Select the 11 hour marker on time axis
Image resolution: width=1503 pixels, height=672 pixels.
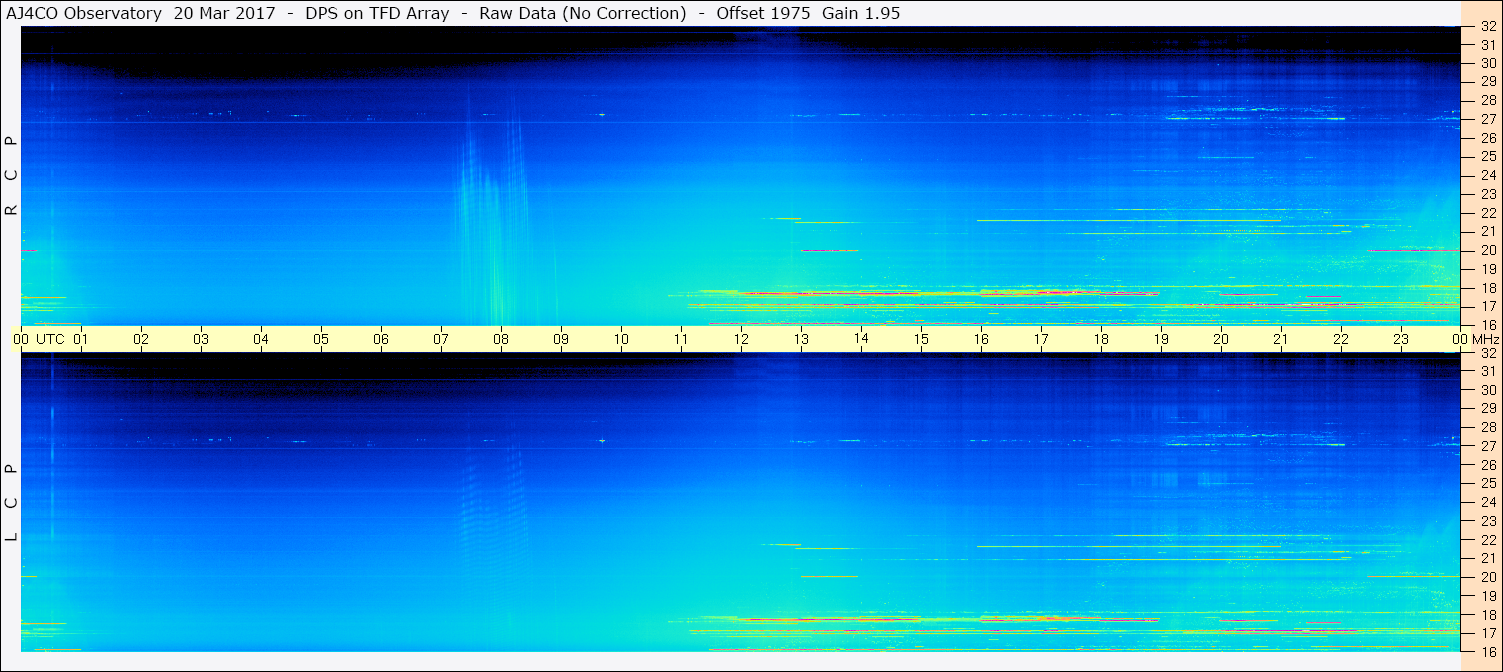pyautogui.click(x=681, y=339)
